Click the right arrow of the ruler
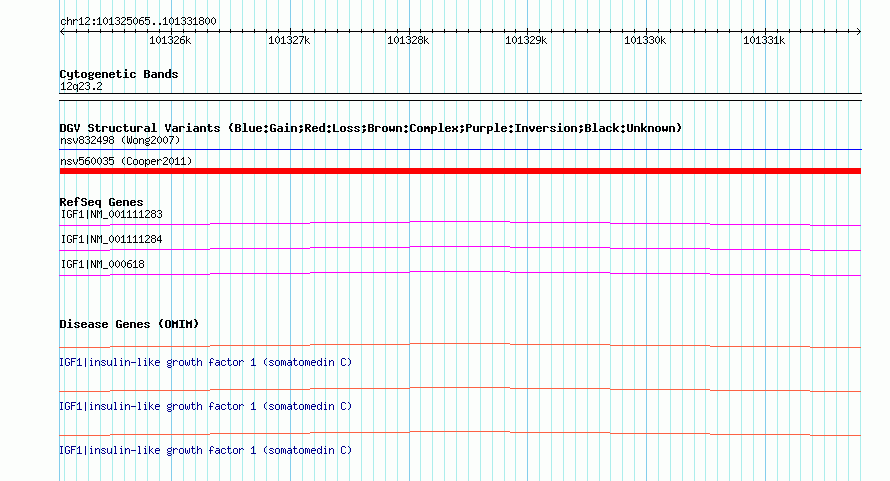This screenshot has height=481, width=890. [859, 32]
